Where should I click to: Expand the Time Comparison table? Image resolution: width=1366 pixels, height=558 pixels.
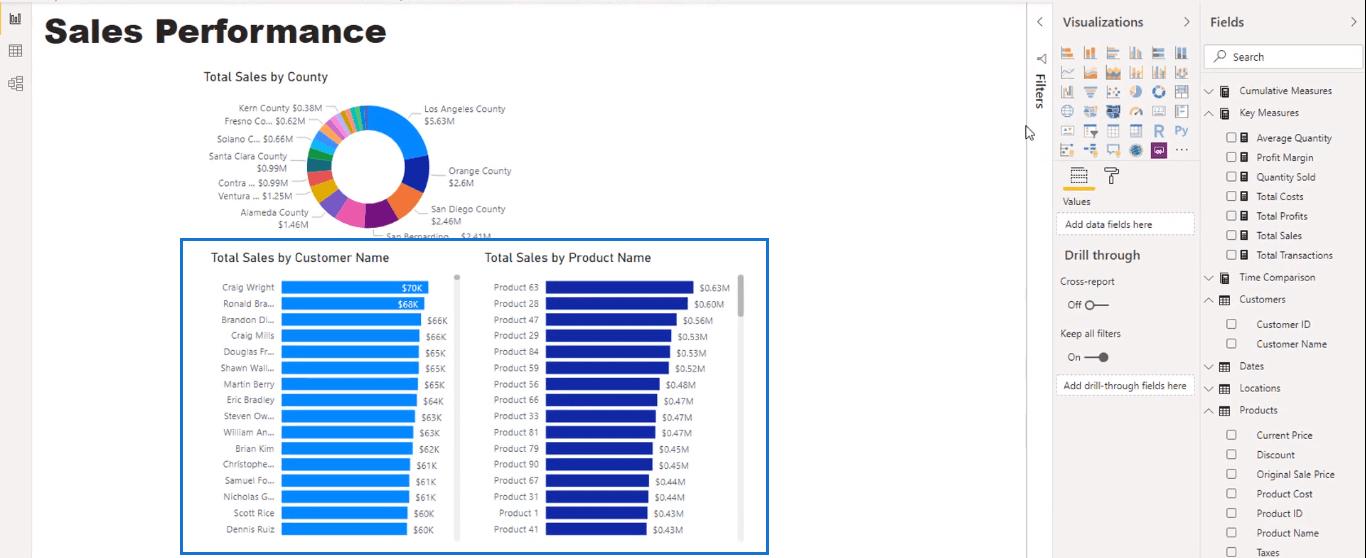1209,278
